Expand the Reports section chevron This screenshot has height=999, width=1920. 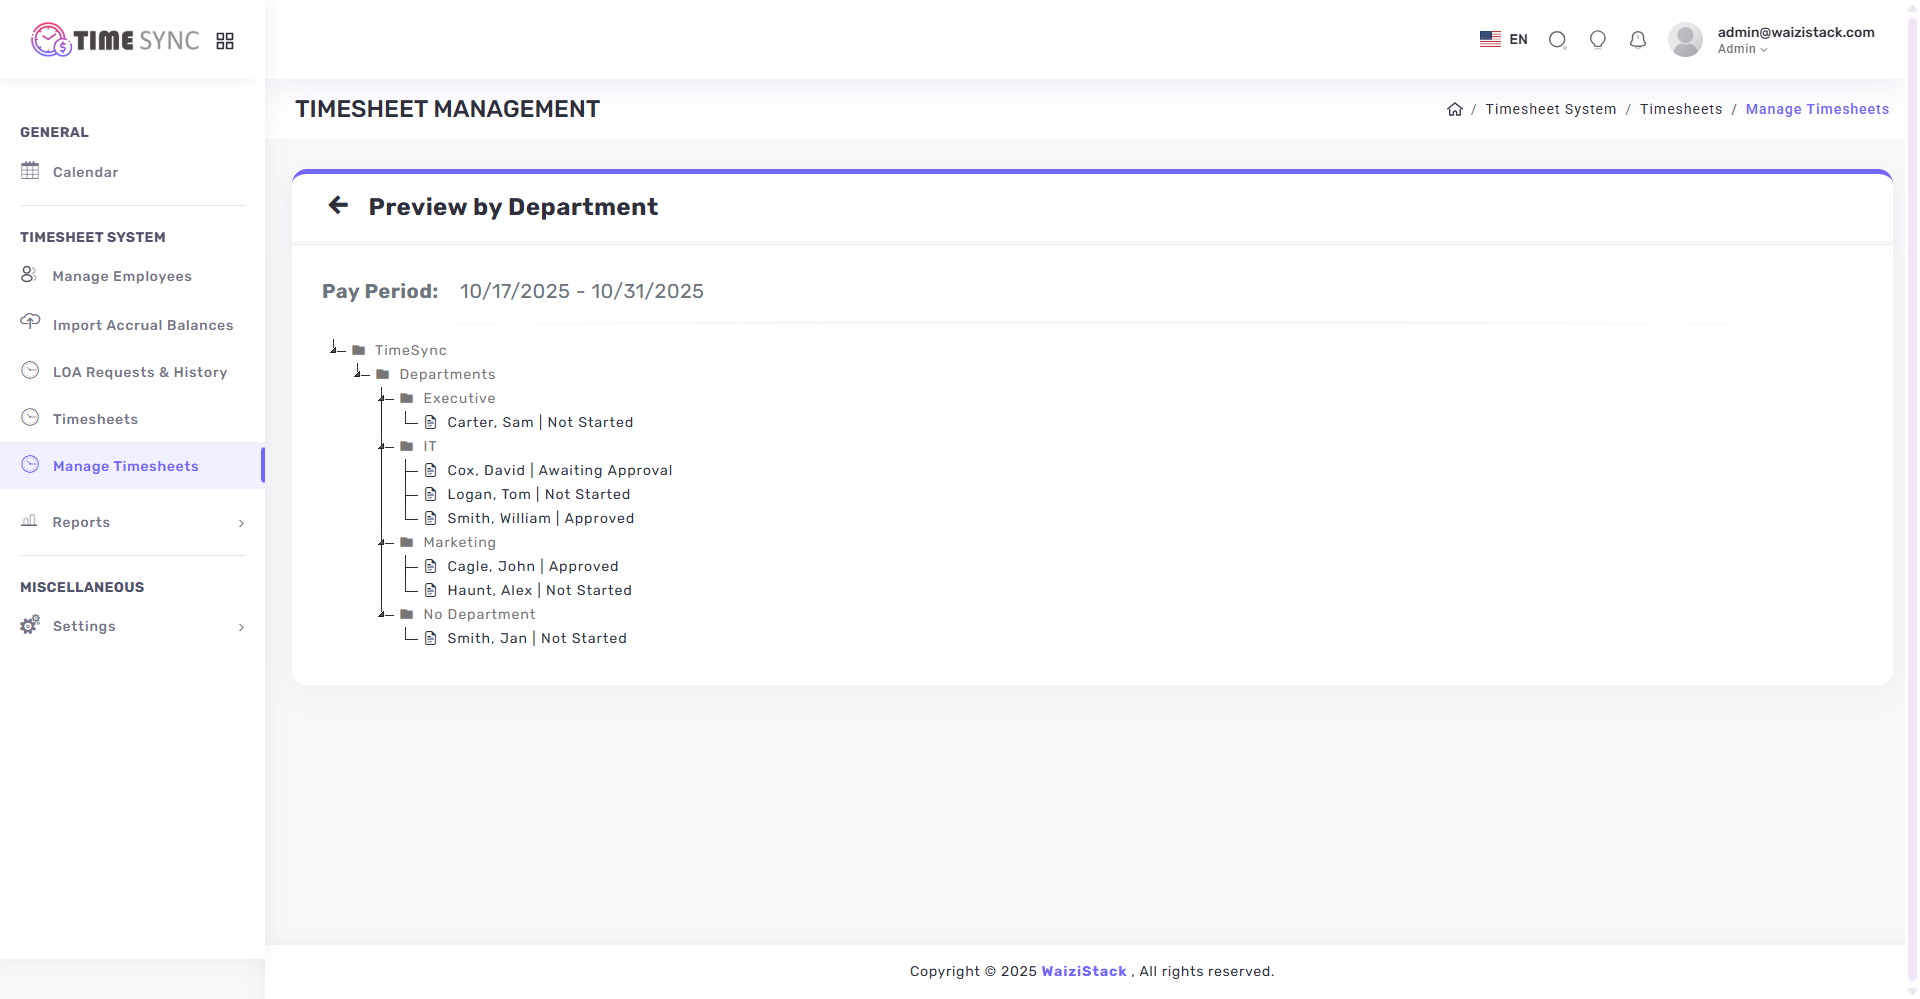[240, 523]
